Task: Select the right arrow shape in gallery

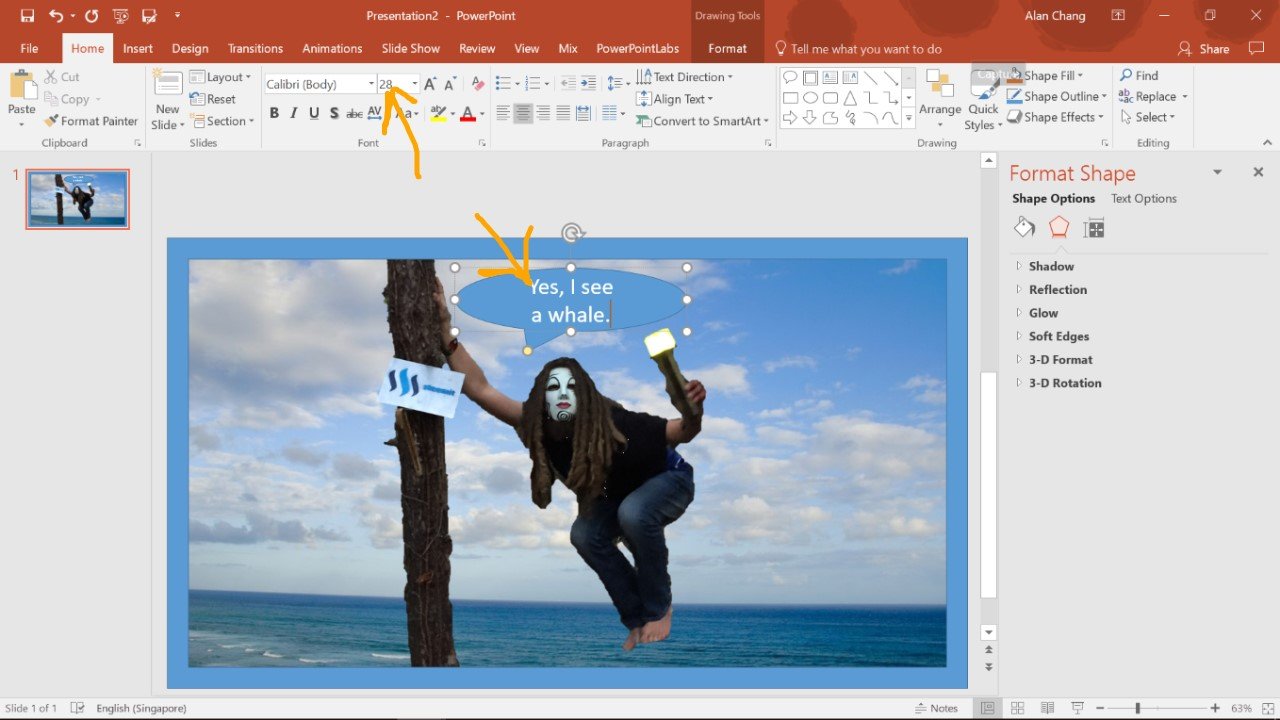Action: pos(790,117)
